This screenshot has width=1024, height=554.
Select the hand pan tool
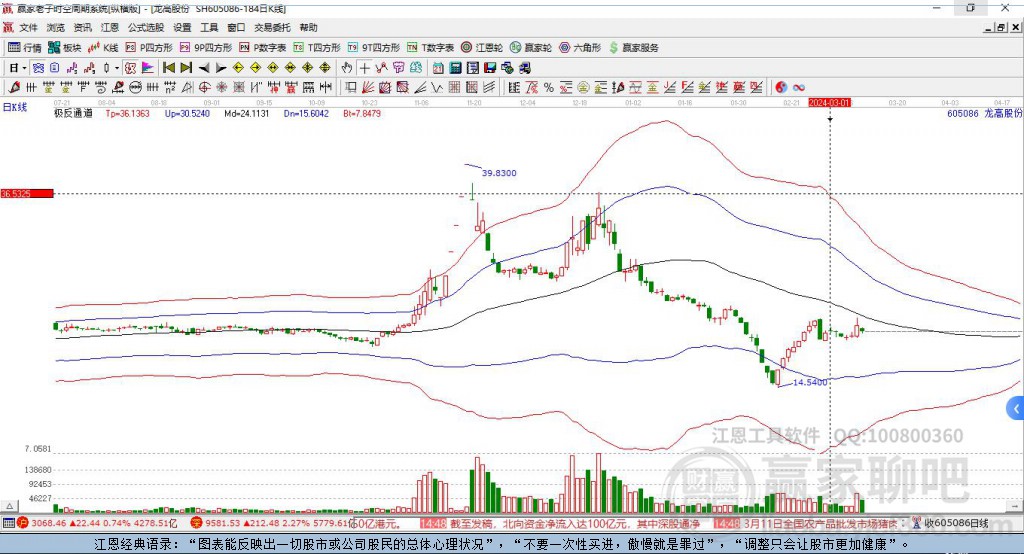point(347,68)
